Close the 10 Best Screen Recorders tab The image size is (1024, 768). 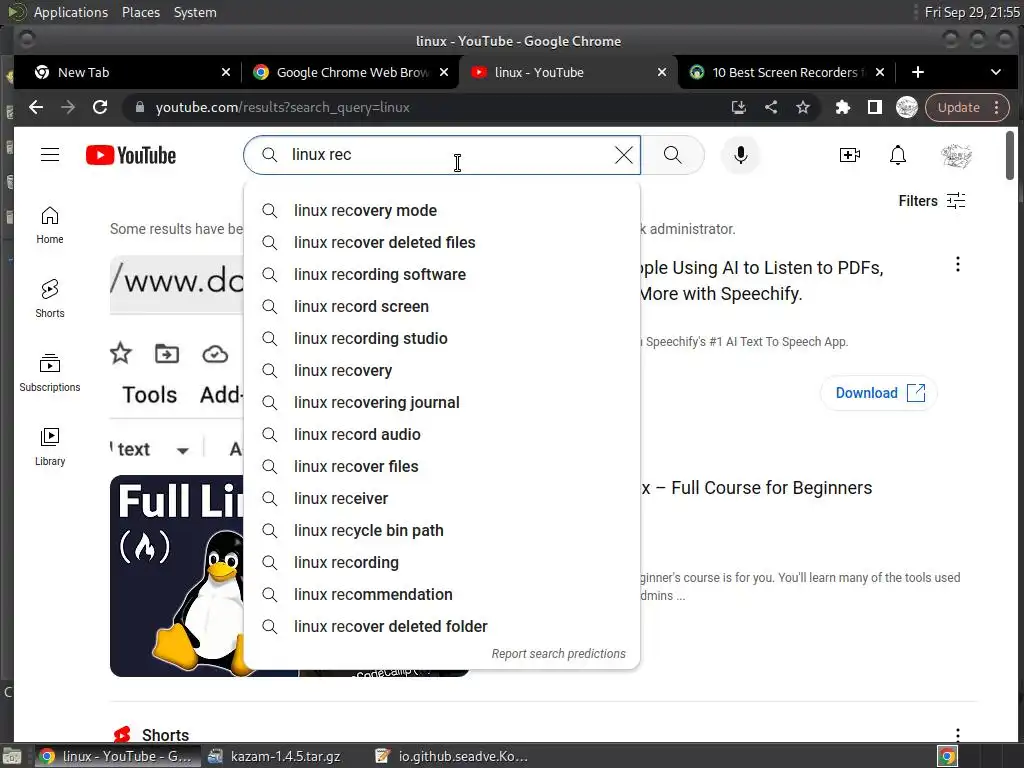880,72
